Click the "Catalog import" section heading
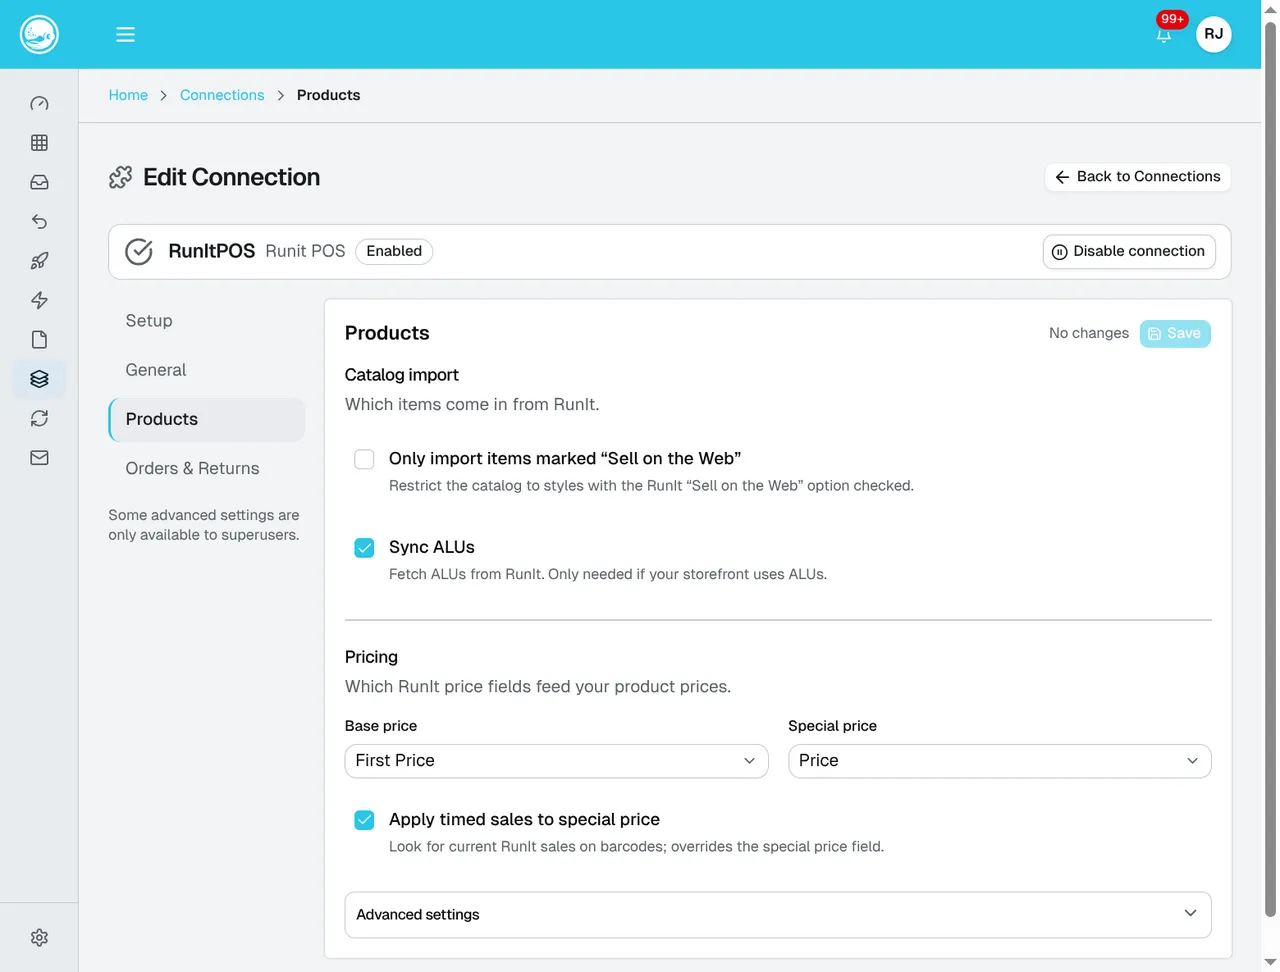Image resolution: width=1280 pixels, height=972 pixels. pos(401,375)
